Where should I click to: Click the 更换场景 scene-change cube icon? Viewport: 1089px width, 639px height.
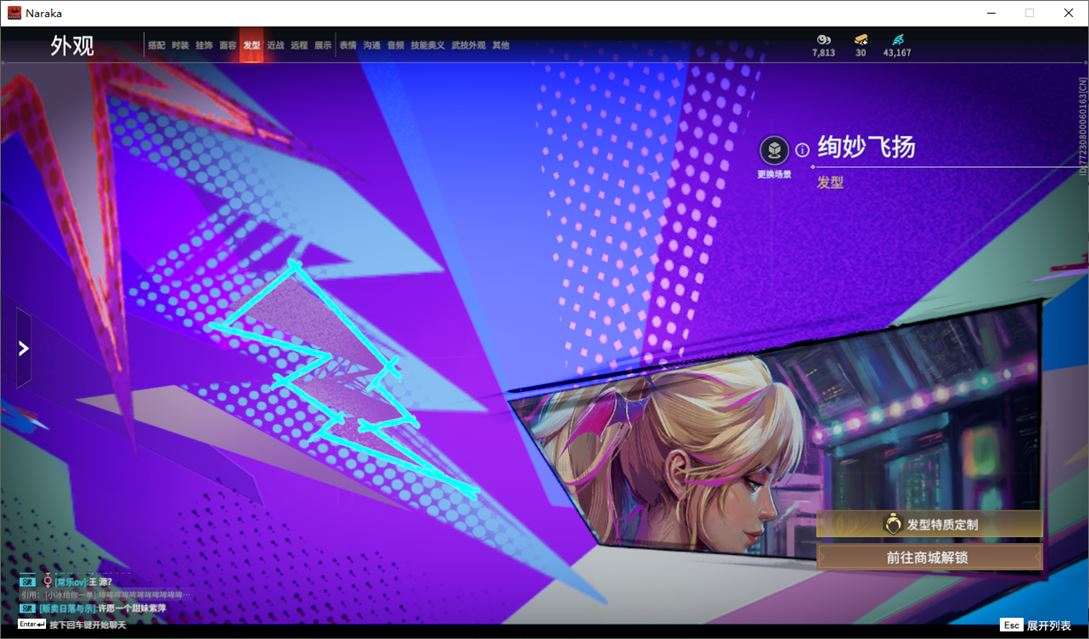[774, 149]
